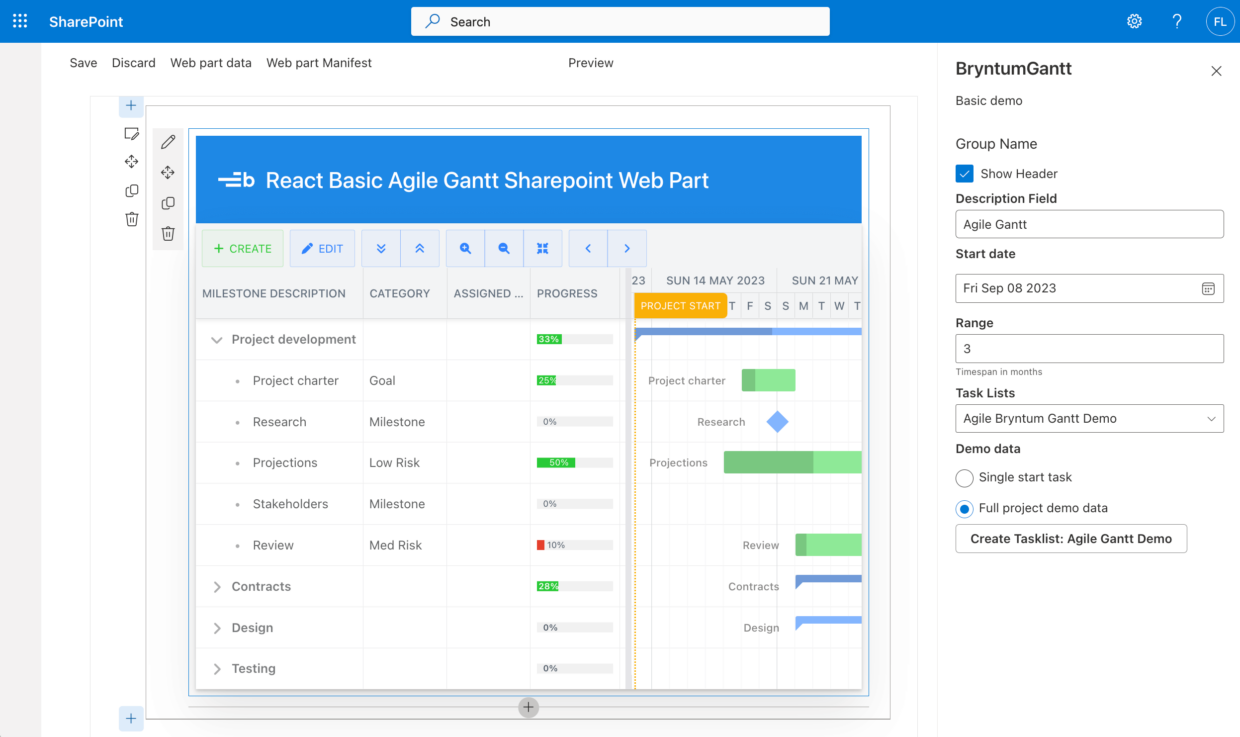Duplicate the web part with the copy icon
This screenshot has height=737, width=1240.
pyautogui.click(x=167, y=203)
